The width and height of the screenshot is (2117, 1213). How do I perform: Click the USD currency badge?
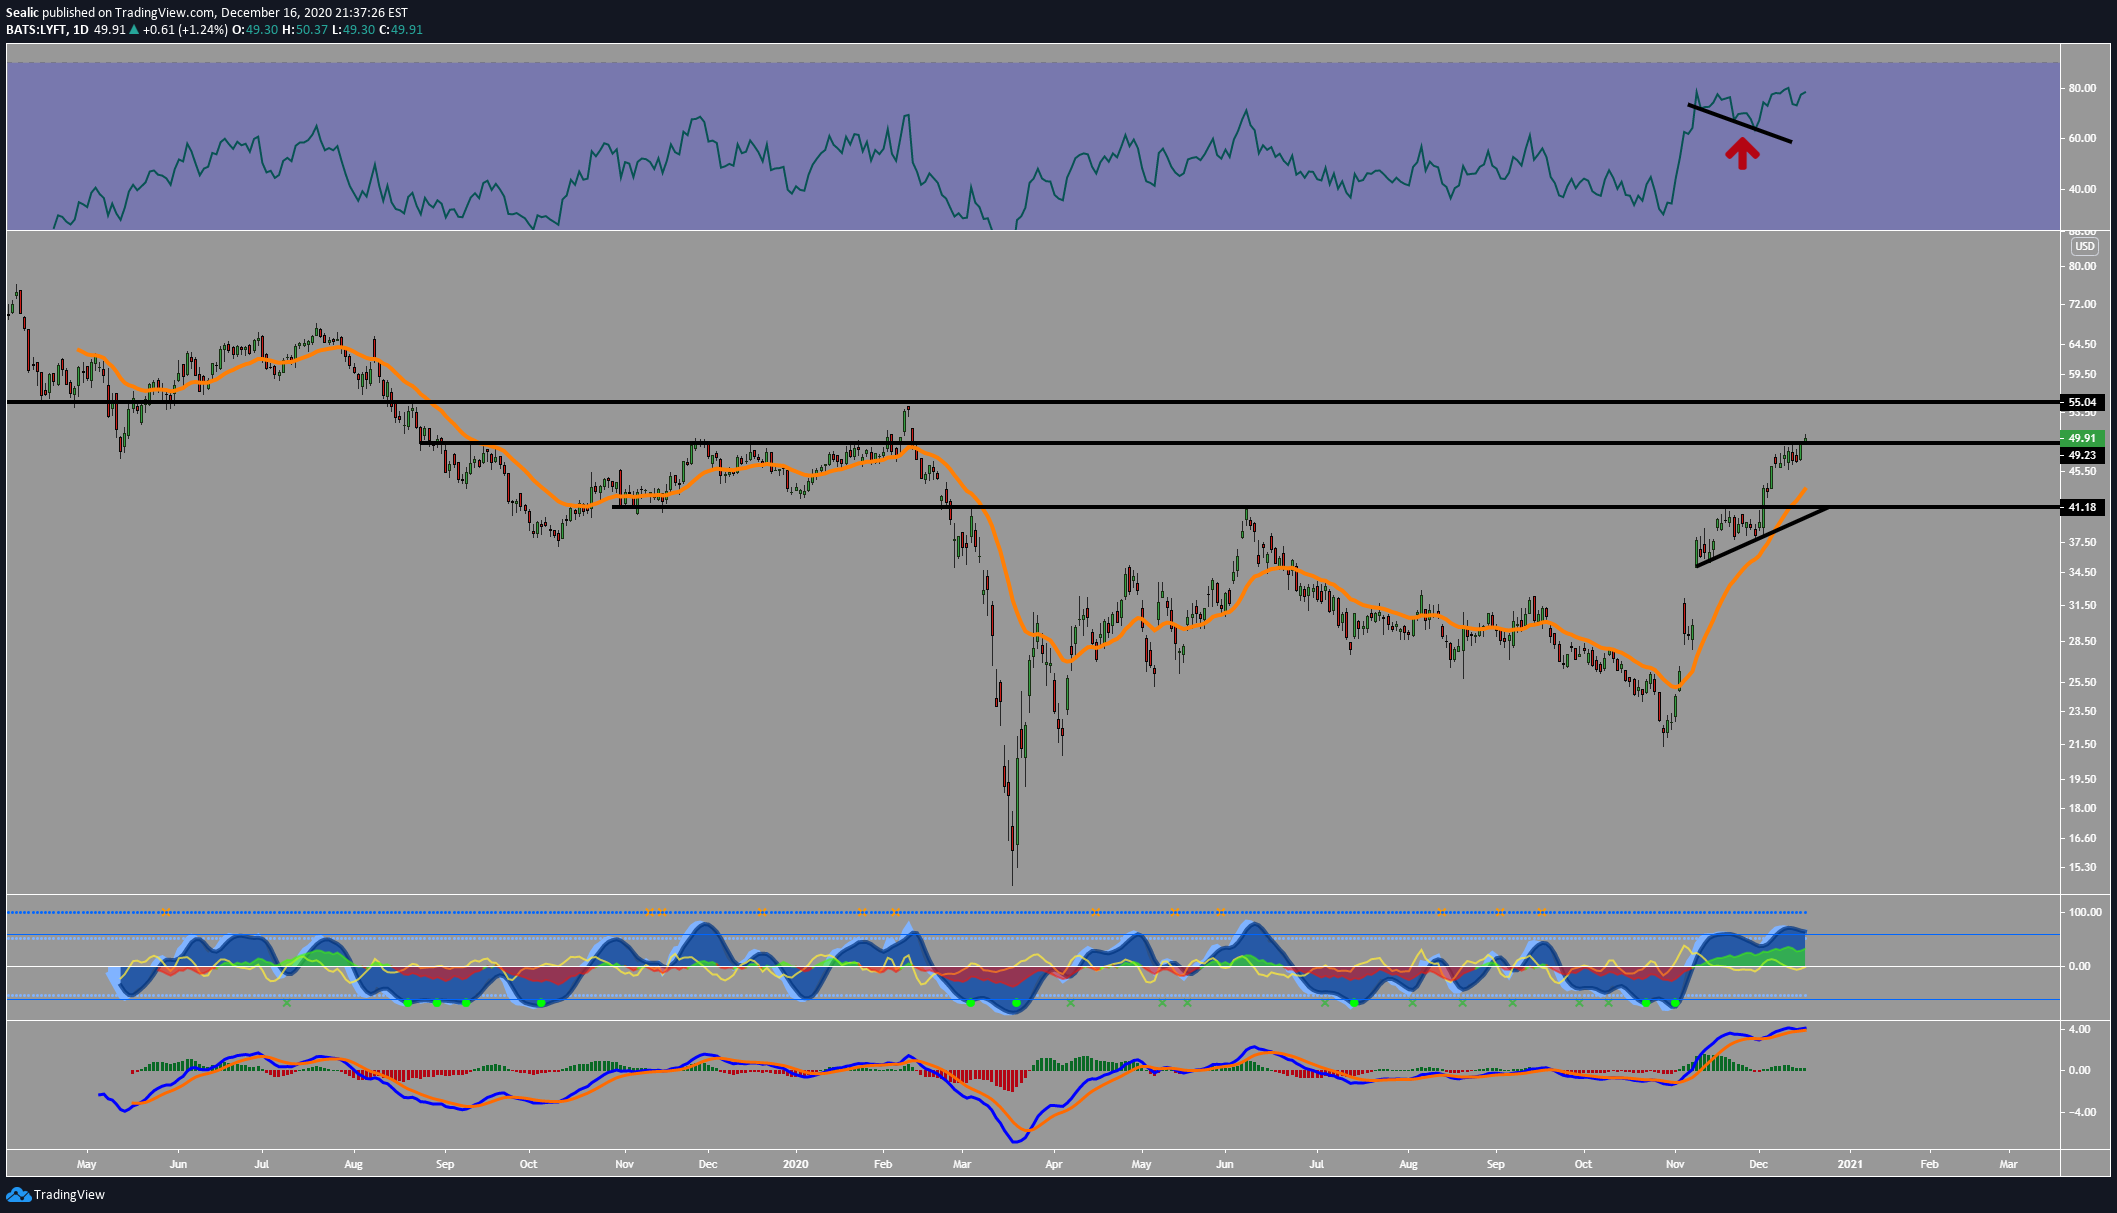[x=2084, y=247]
